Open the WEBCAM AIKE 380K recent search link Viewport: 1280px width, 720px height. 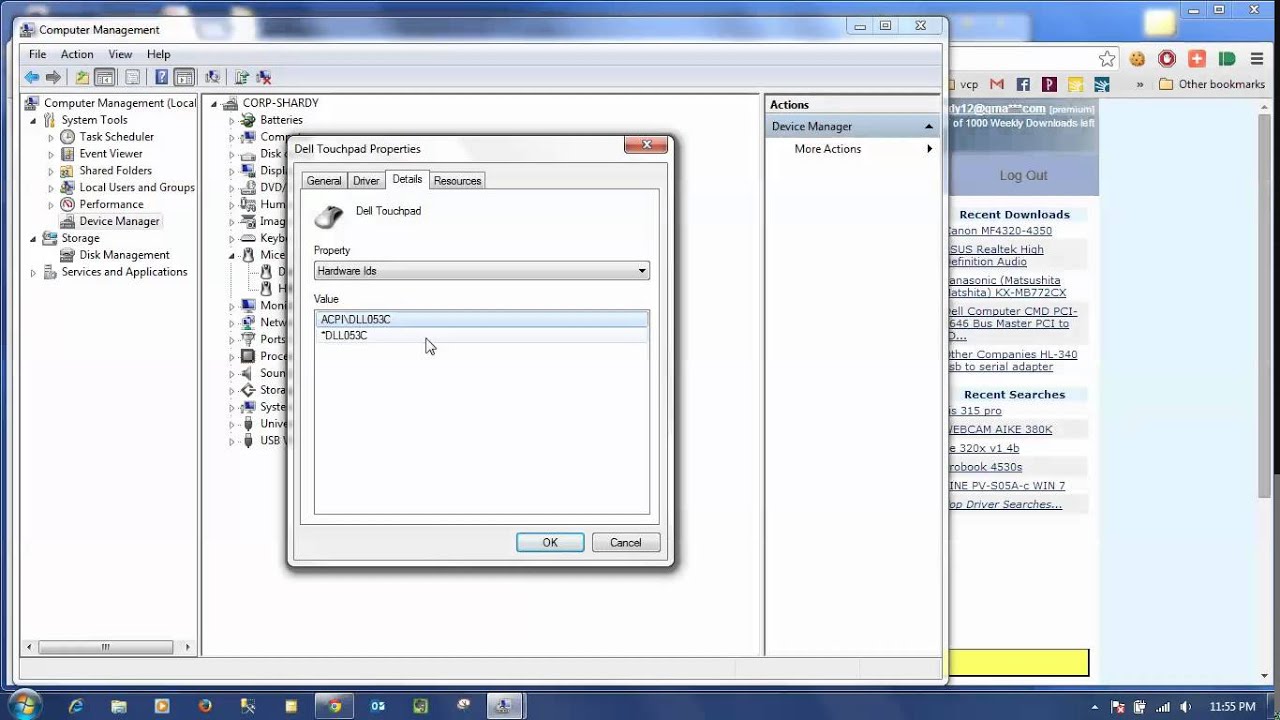[x=1000, y=429]
